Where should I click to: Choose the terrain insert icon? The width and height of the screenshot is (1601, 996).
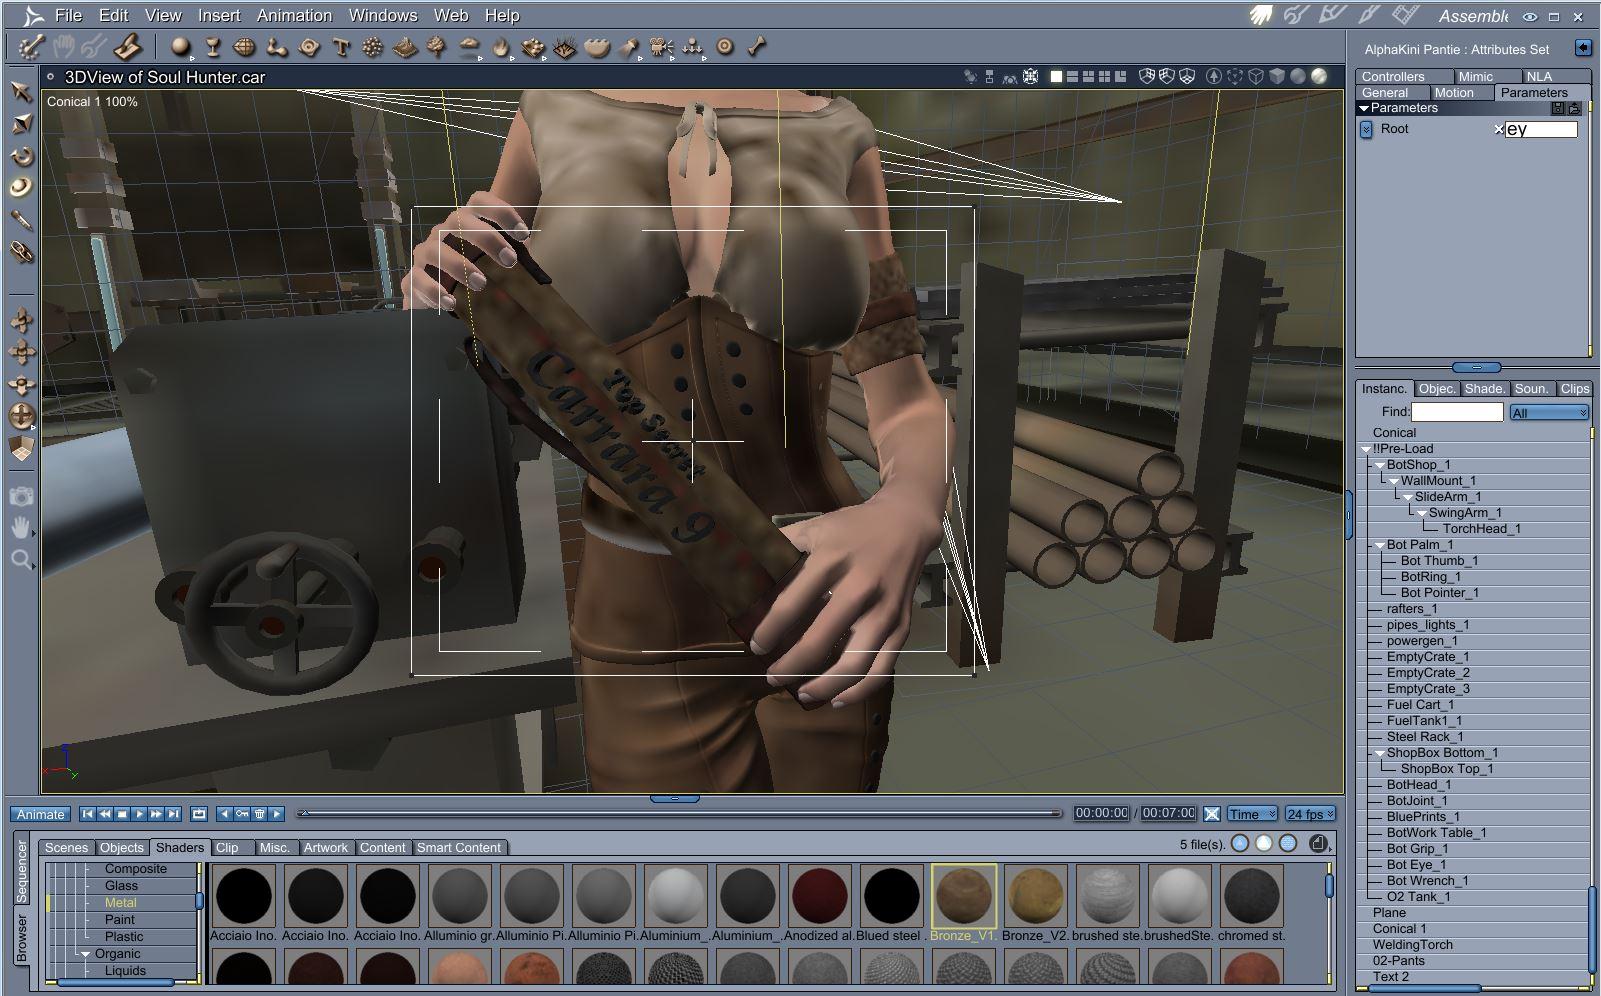405,46
